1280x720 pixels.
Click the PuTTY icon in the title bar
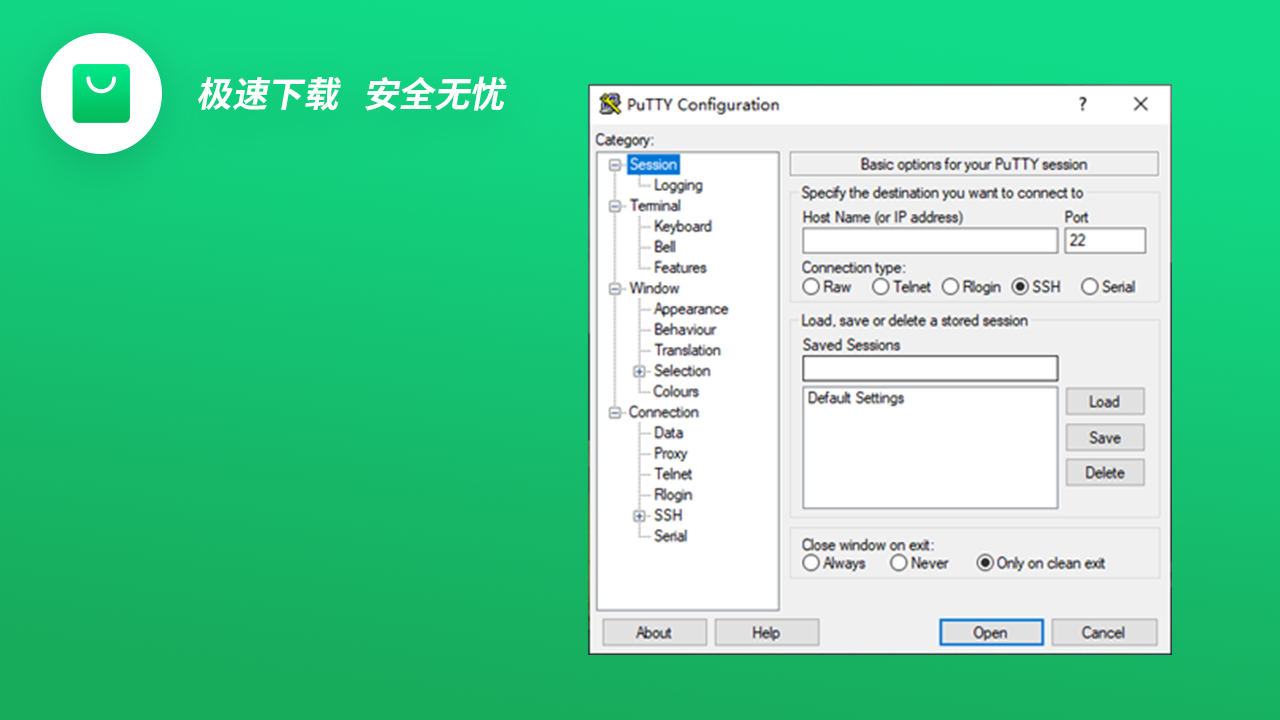point(607,104)
